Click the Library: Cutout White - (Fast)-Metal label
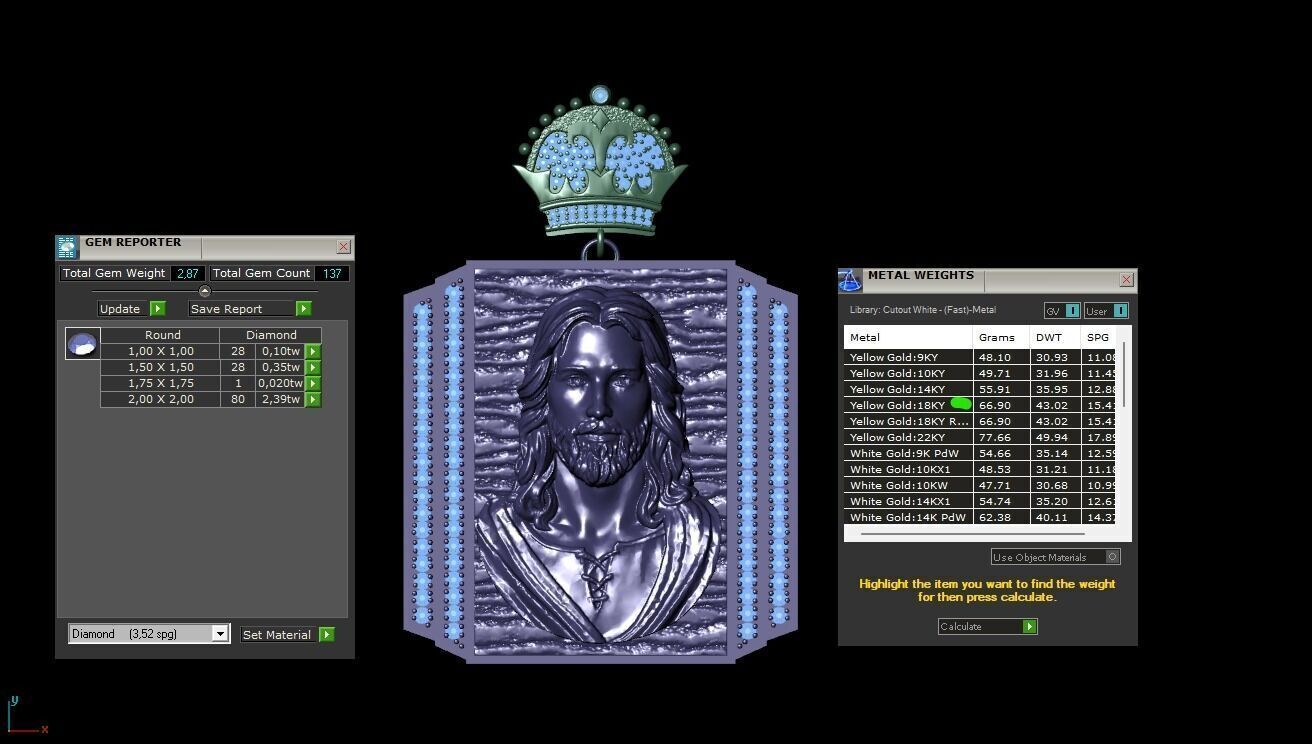 (x=922, y=310)
